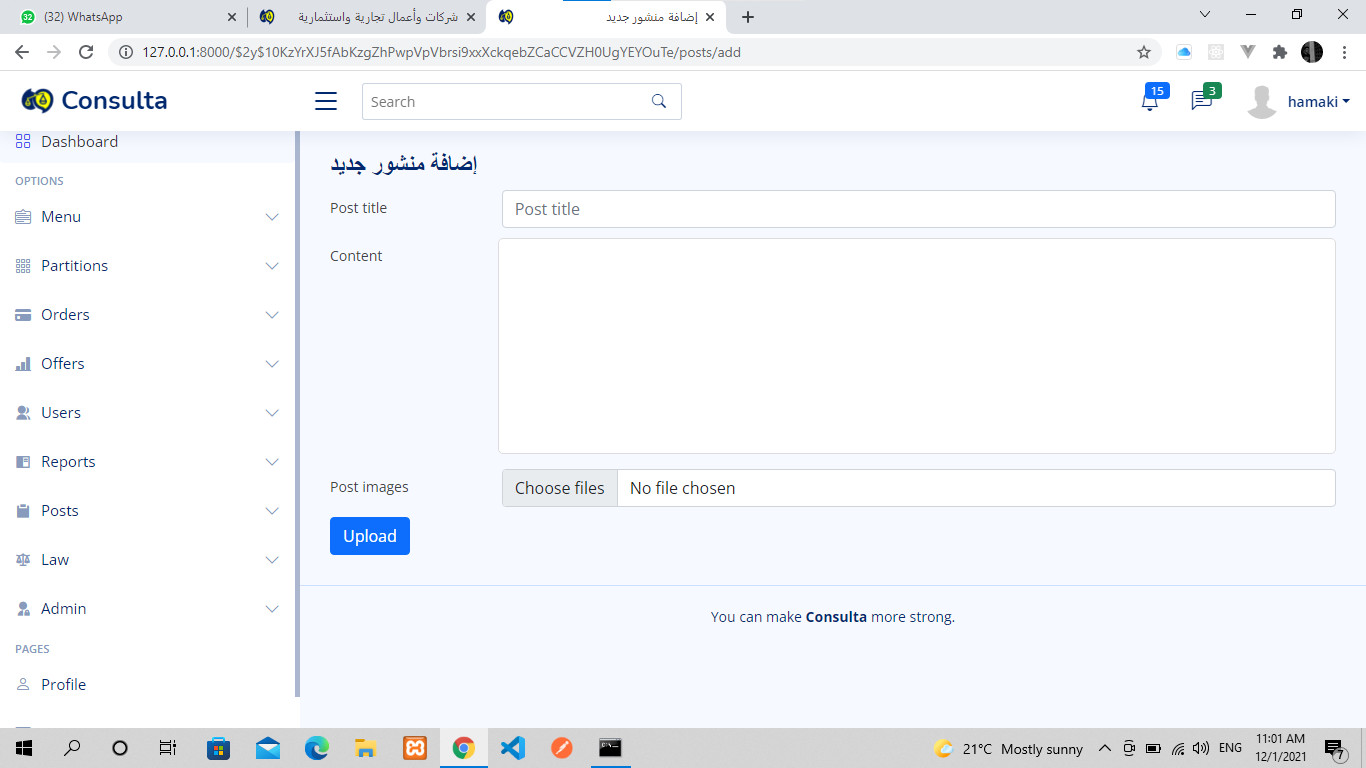
Task: Open Visual Studio Code from taskbar
Action: pos(512,748)
